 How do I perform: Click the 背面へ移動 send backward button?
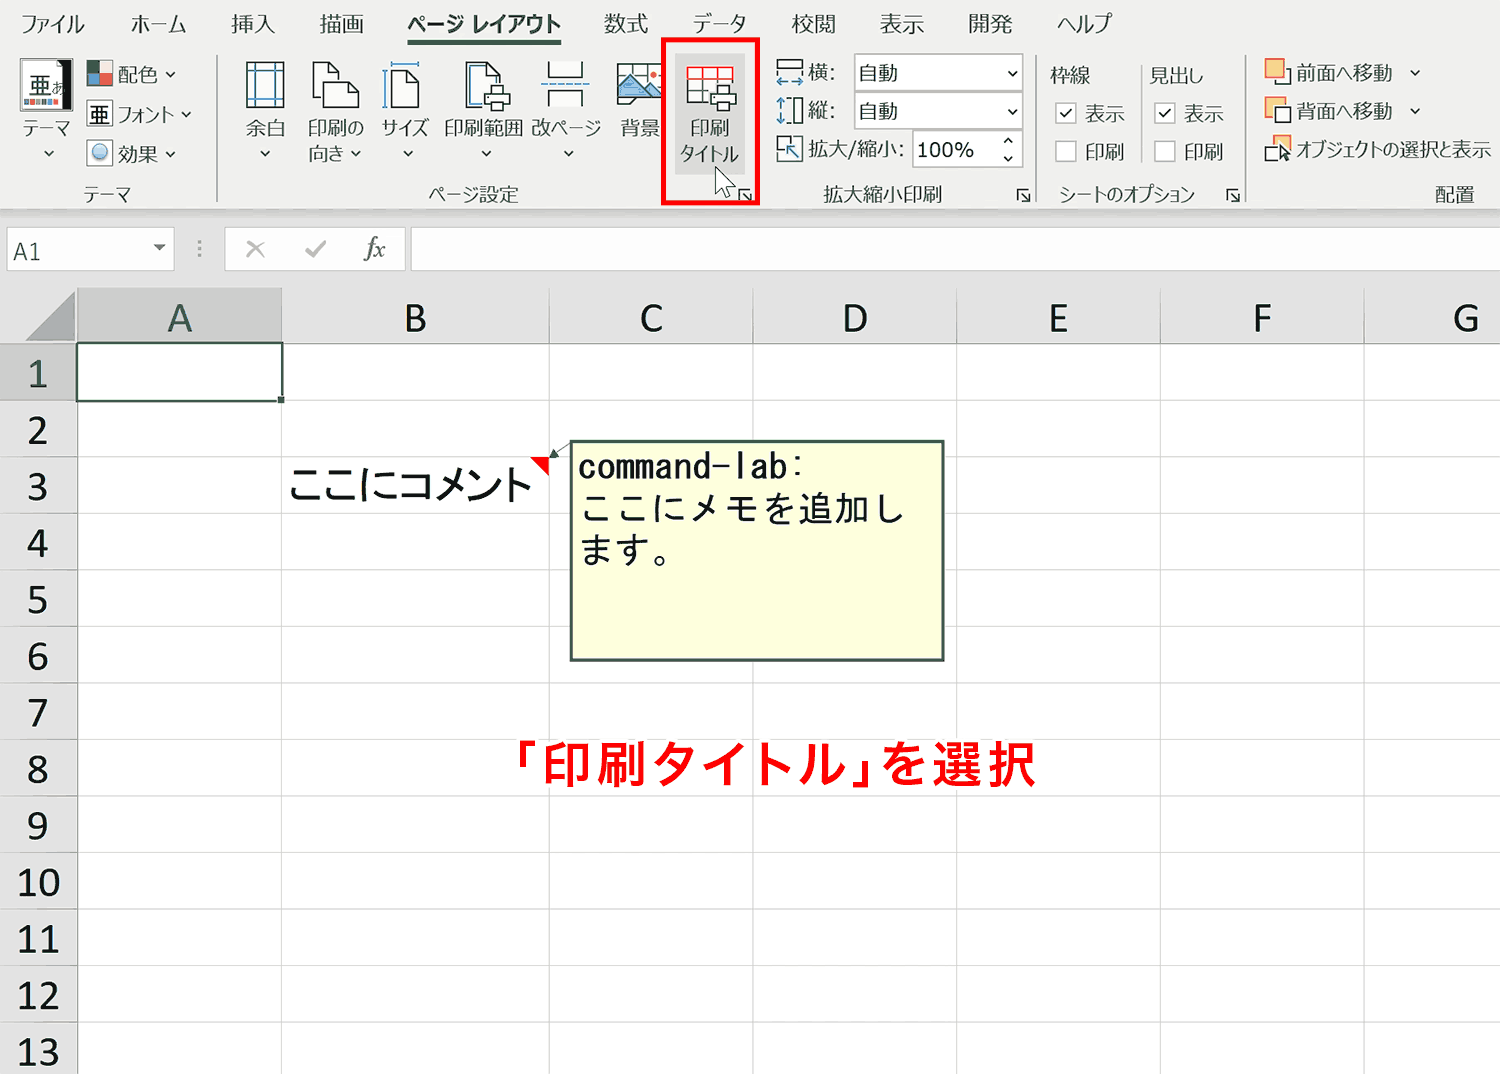click(x=1330, y=111)
